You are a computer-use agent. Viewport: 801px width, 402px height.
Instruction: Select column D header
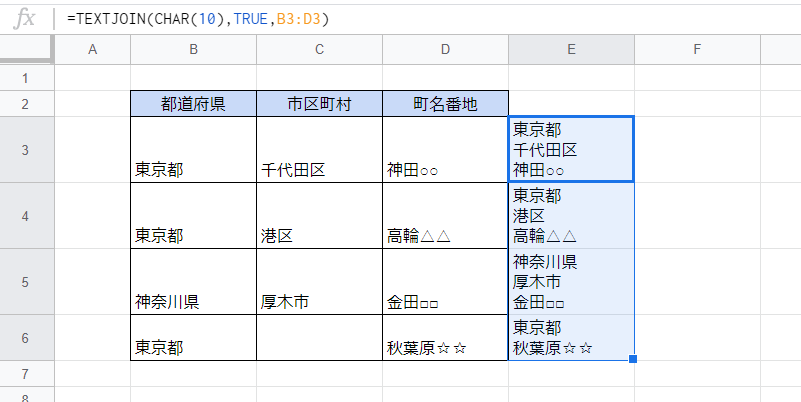[445, 50]
